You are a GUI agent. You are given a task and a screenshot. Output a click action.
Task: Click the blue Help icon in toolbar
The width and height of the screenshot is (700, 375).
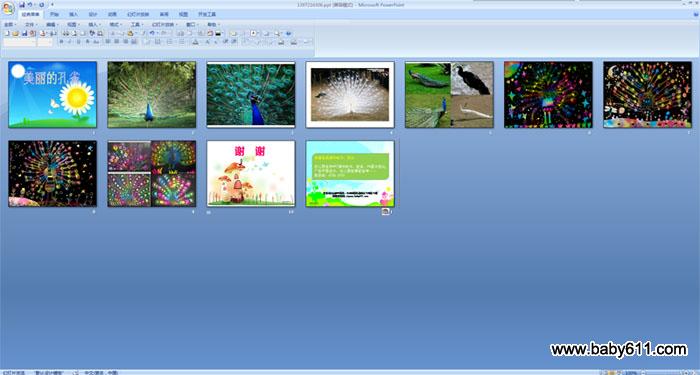pyautogui.click(x=288, y=33)
